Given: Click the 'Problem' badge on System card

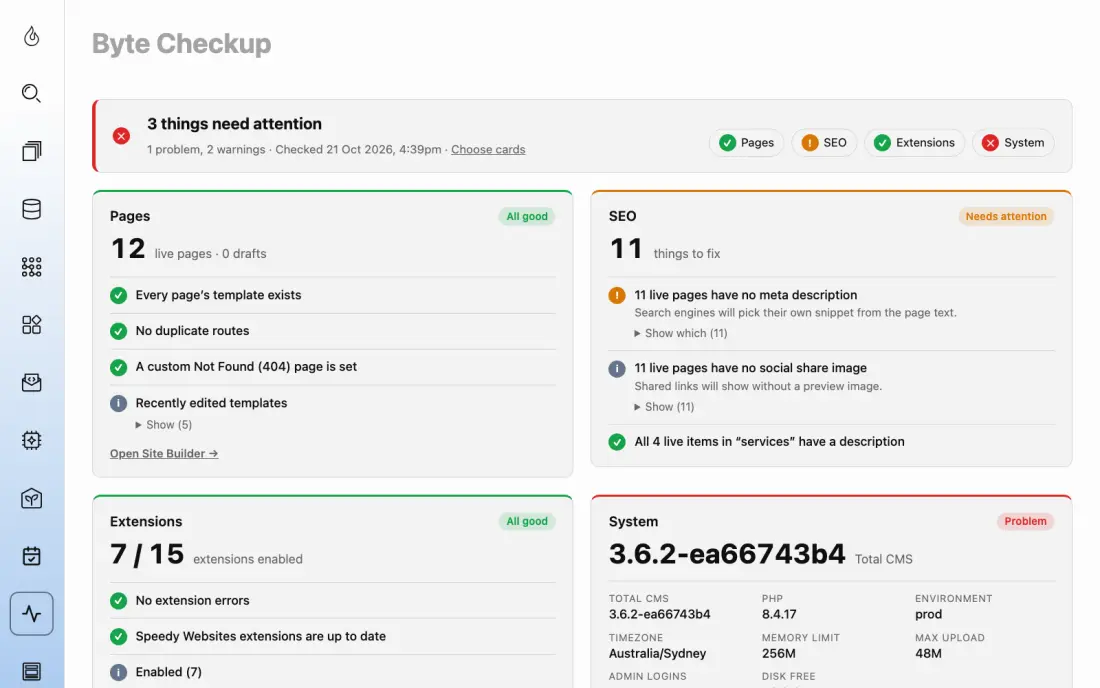Looking at the screenshot, I should (1025, 521).
